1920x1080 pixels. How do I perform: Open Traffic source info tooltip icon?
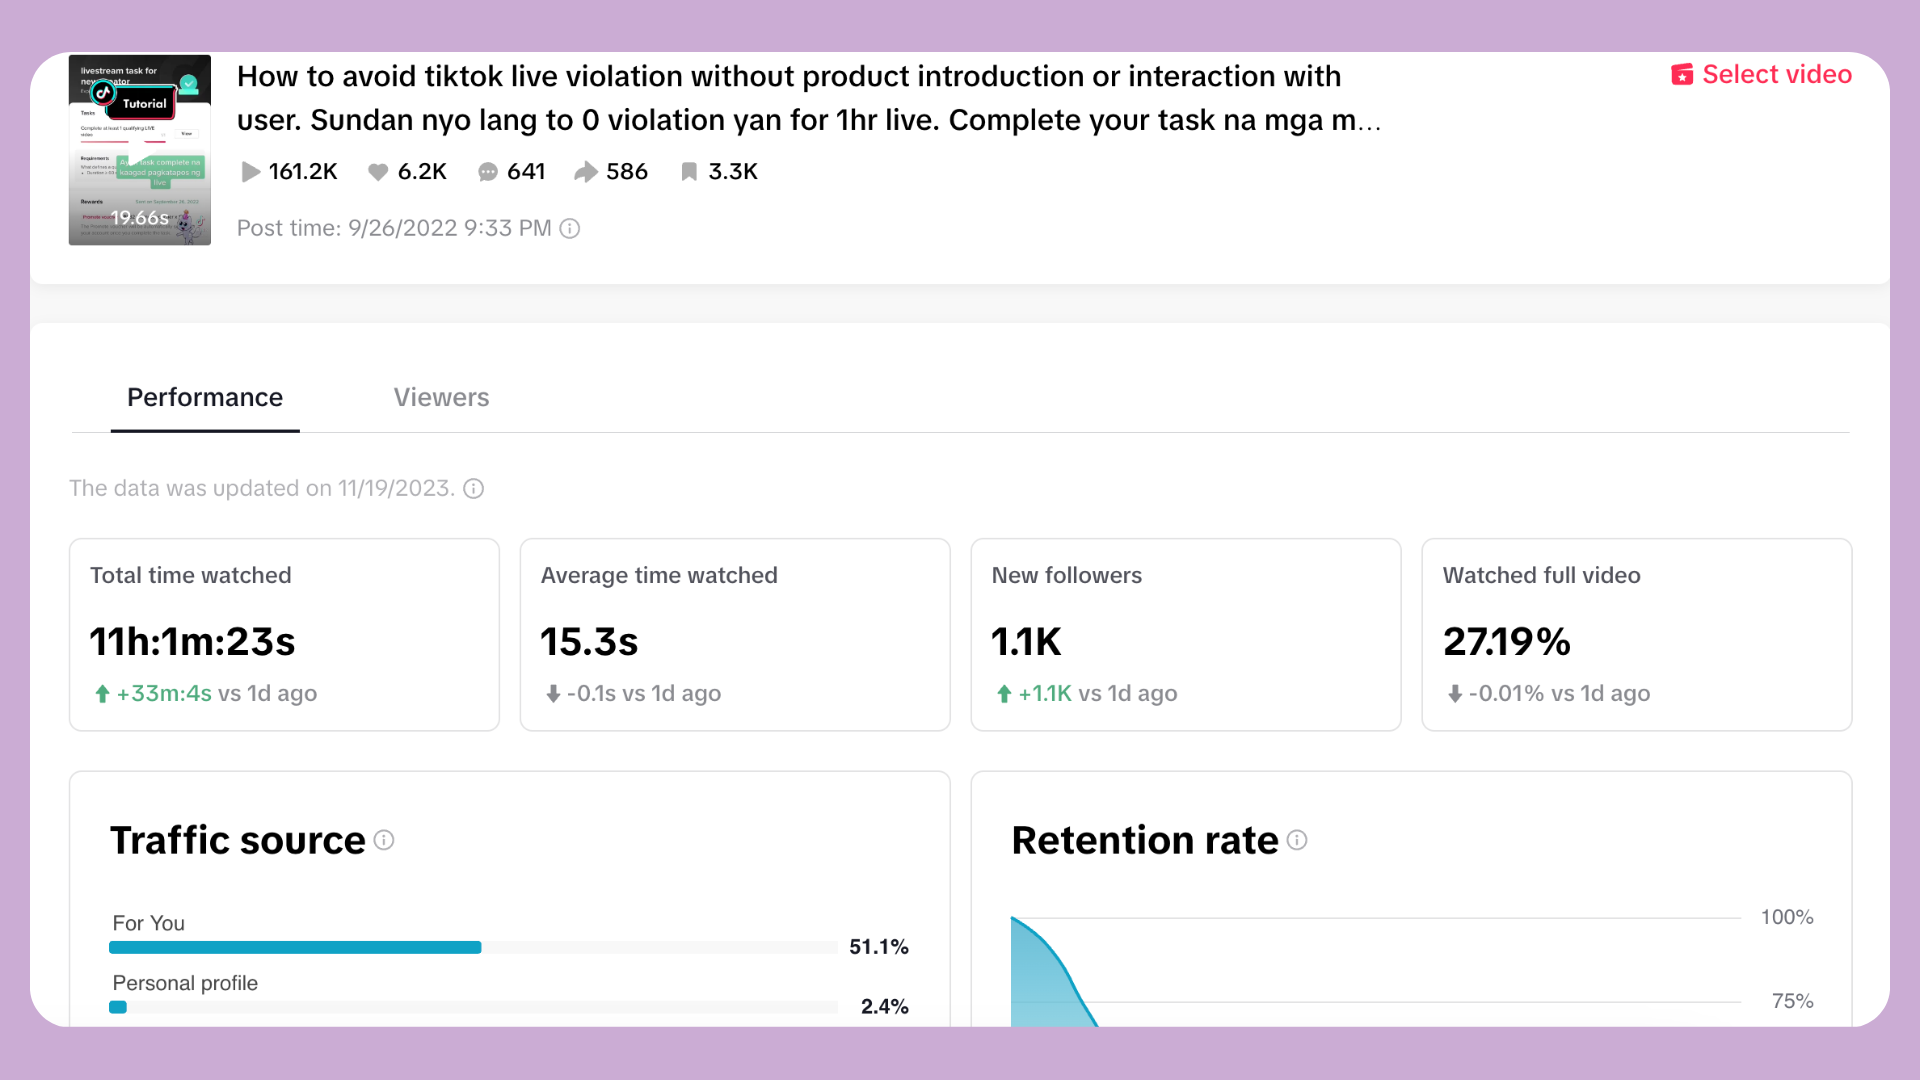coord(384,840)
